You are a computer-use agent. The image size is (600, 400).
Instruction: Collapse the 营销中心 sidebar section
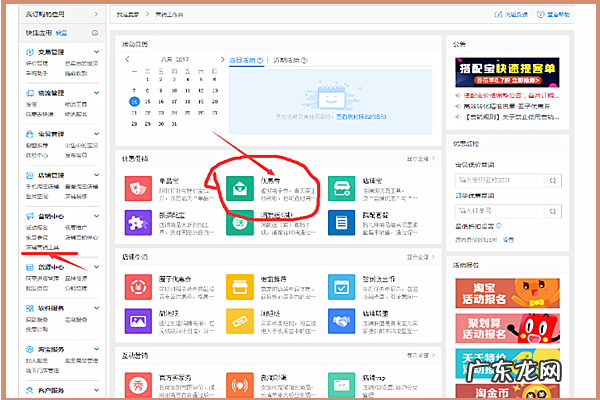(96, 216)
